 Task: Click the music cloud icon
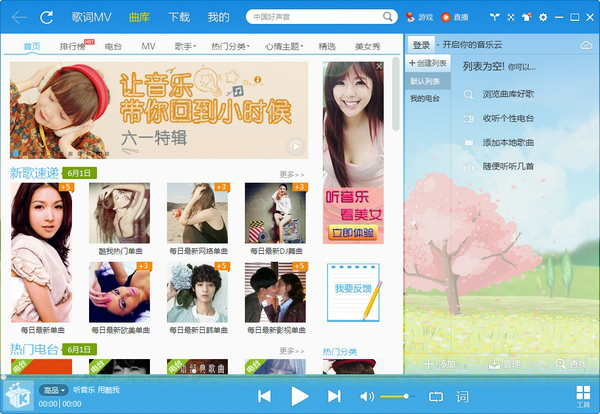(586, 45)
